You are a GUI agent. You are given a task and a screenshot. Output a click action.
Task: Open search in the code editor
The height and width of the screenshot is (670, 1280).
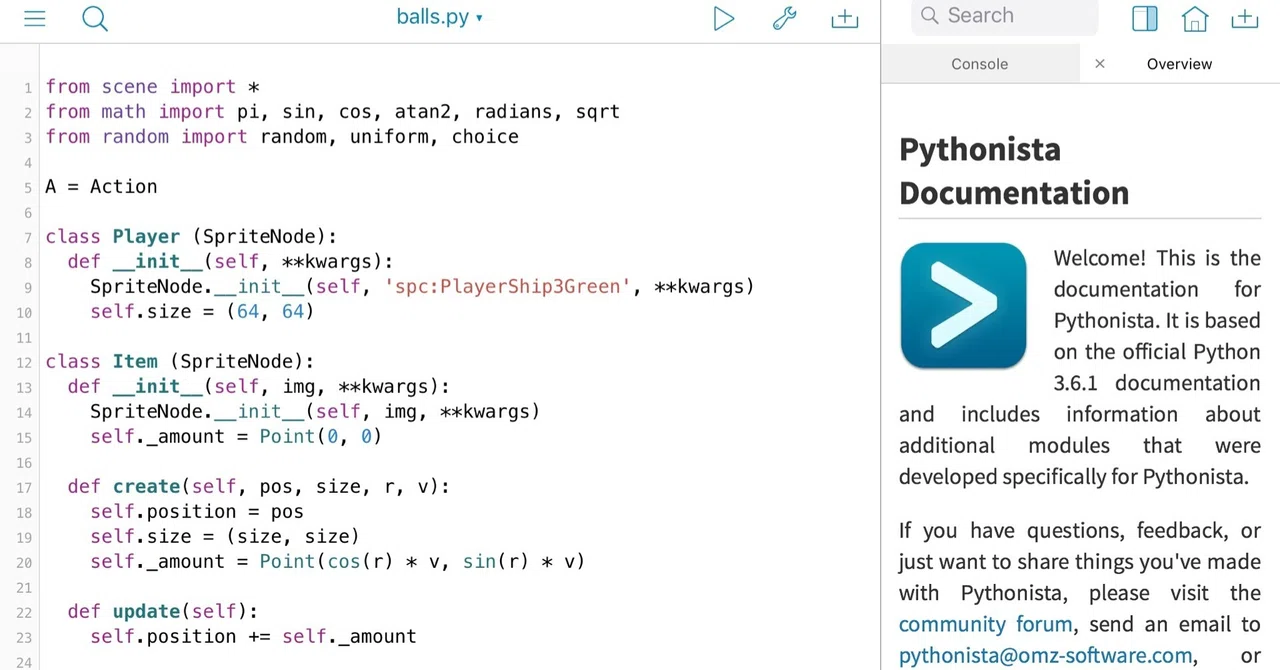pos(95,18)
